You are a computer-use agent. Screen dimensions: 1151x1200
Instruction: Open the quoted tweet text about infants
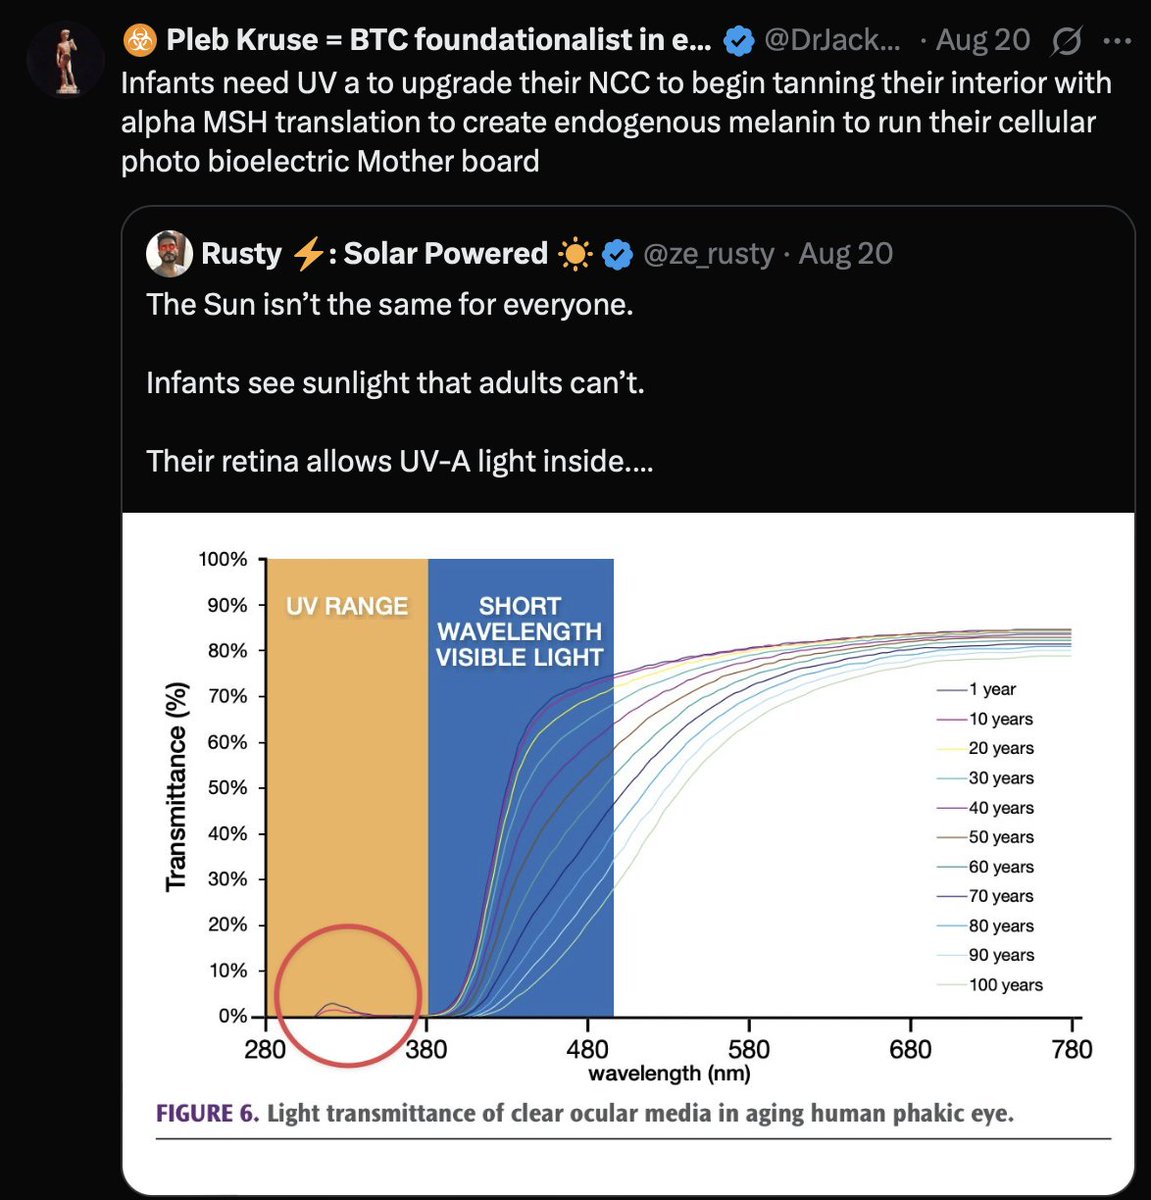pos(395,382)
